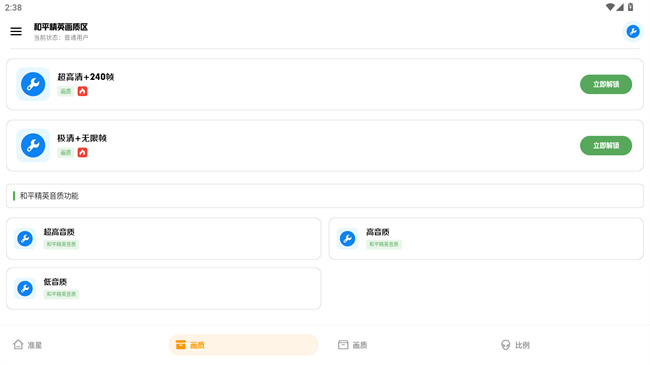650x365 pixels.
Task: Check the cellular signal icon
Action: tap(620, 7)
